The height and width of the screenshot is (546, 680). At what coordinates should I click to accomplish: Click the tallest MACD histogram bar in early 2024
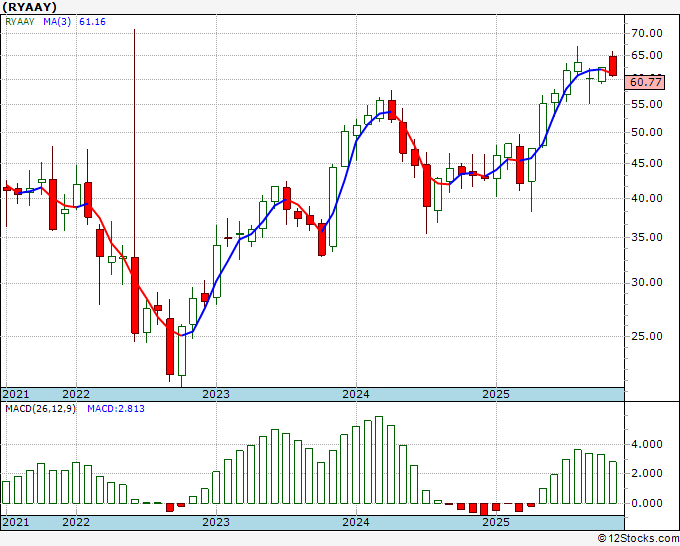click(x=379, y=460)
